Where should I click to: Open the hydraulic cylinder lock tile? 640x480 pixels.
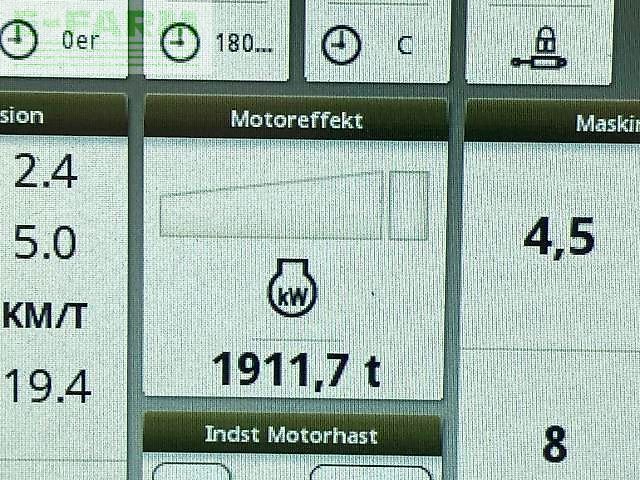click(x=539, y=42)
